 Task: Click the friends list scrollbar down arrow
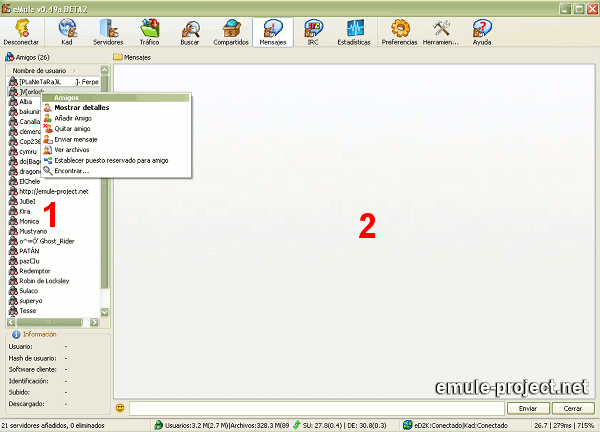[x=105, y=313]
